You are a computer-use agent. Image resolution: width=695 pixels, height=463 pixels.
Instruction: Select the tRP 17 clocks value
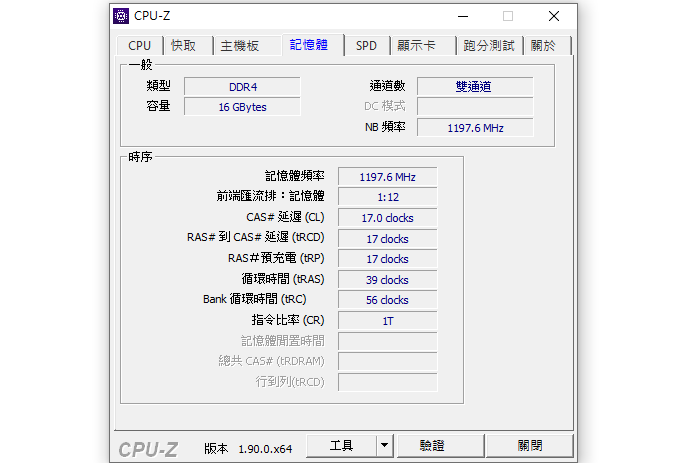(387, 259)
